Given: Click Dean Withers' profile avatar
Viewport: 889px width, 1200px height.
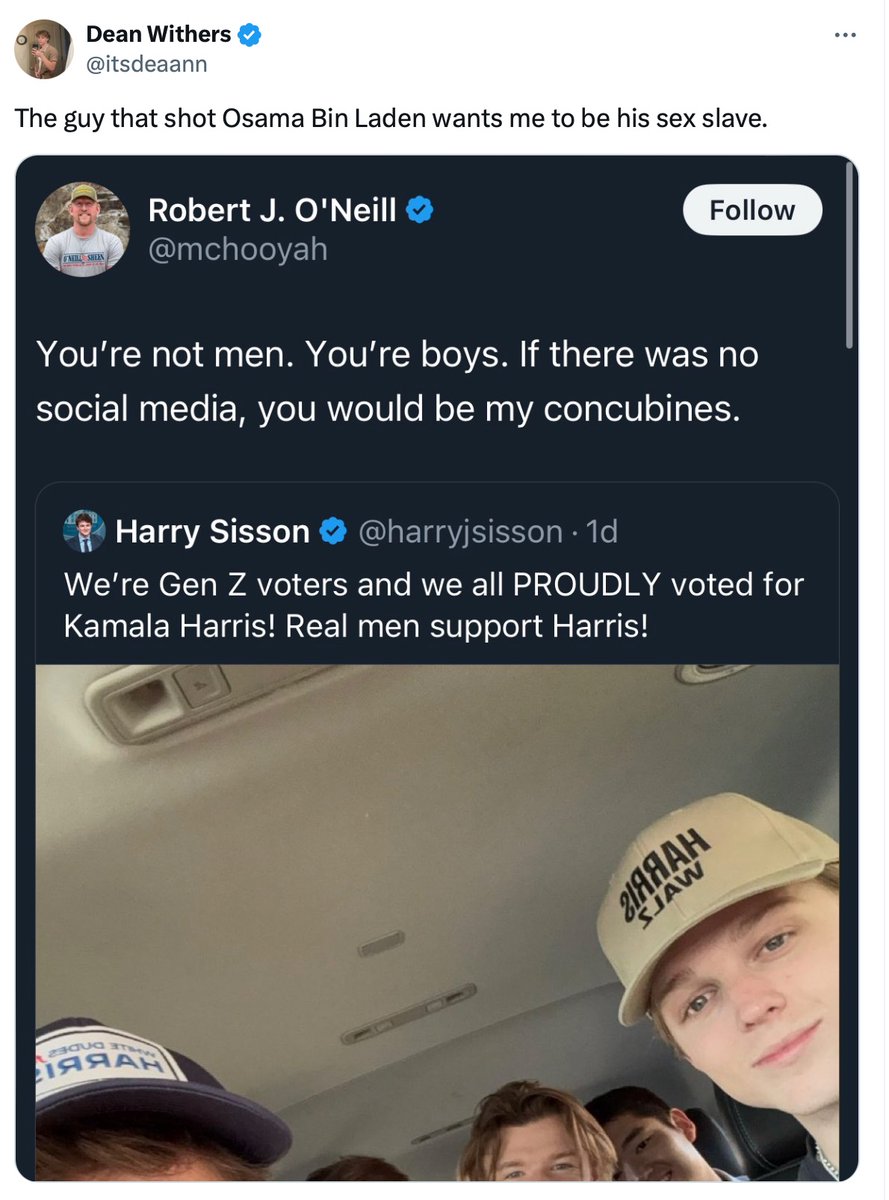Looking at the screenshot, I should [43, 48].
